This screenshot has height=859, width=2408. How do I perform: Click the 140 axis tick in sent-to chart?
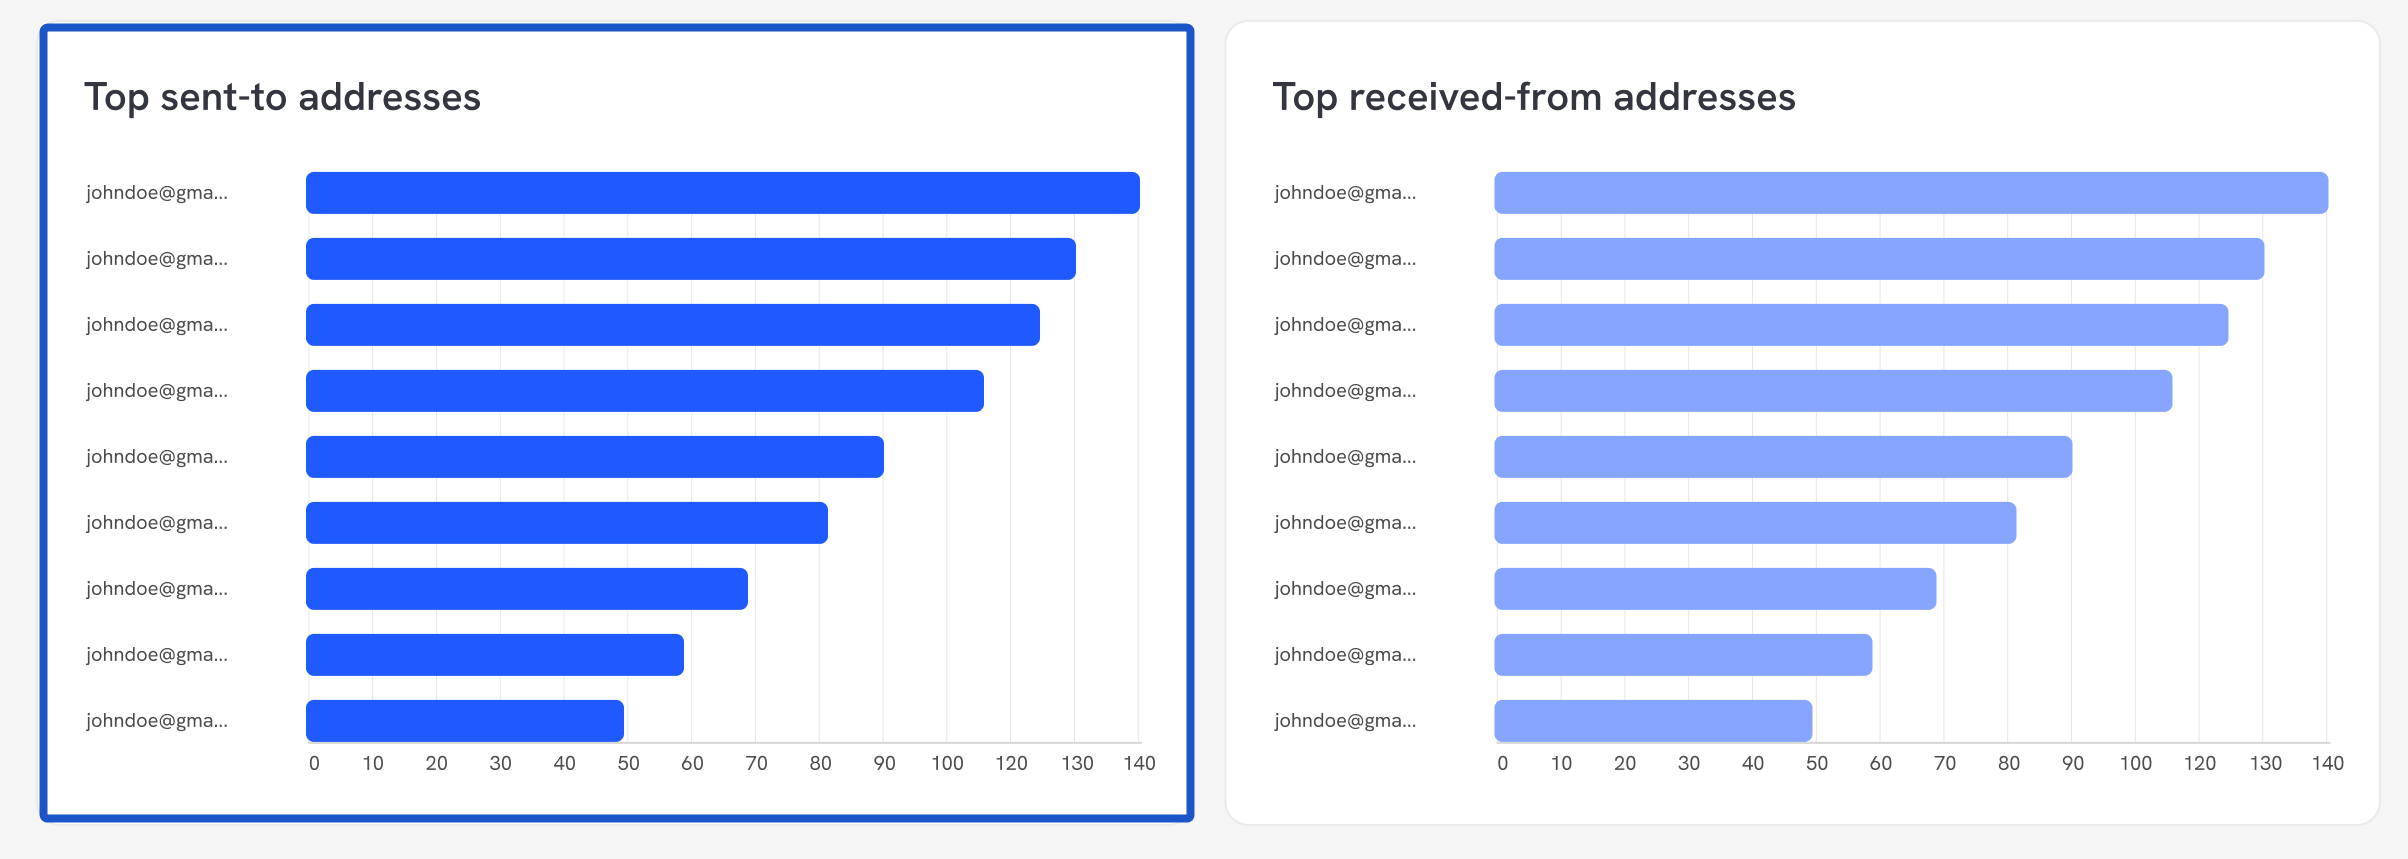(1139, 764)
